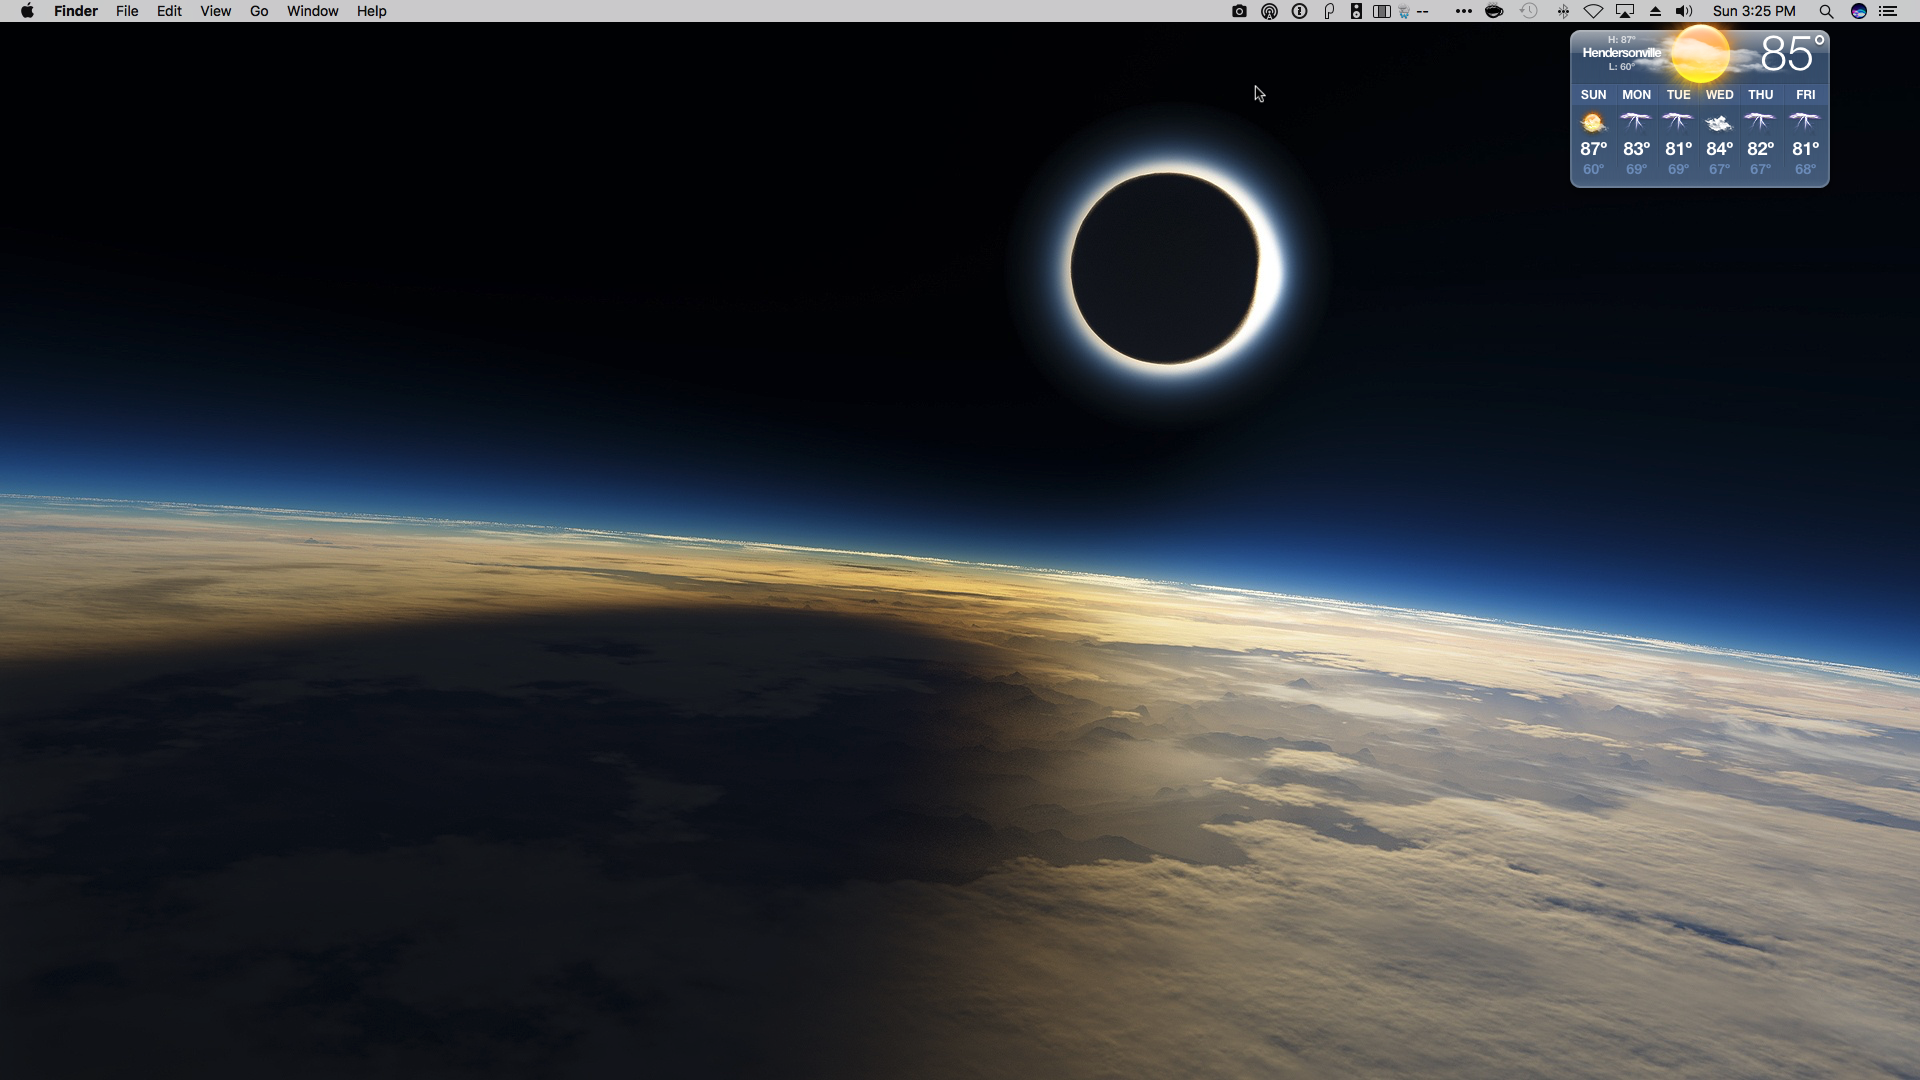Click Monday's thunderstorm forecast icon
Screen dimensions: 1920x1080
coord(1636,123)
